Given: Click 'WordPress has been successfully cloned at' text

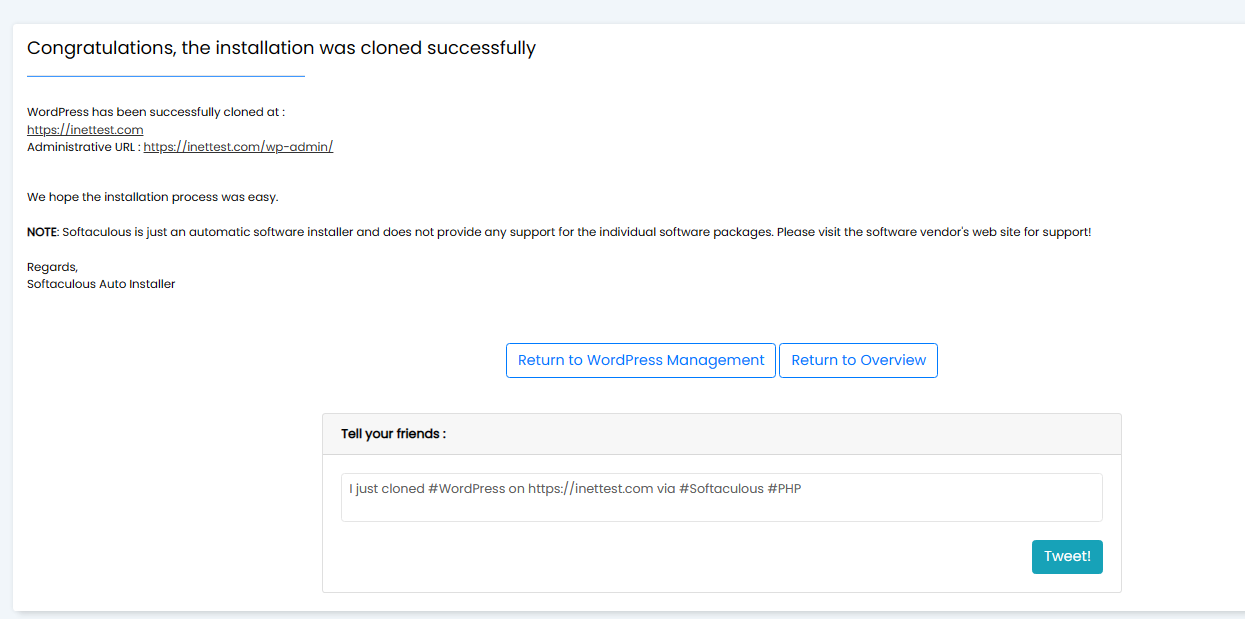Looking at the screenshot, I should pos(156,112).
